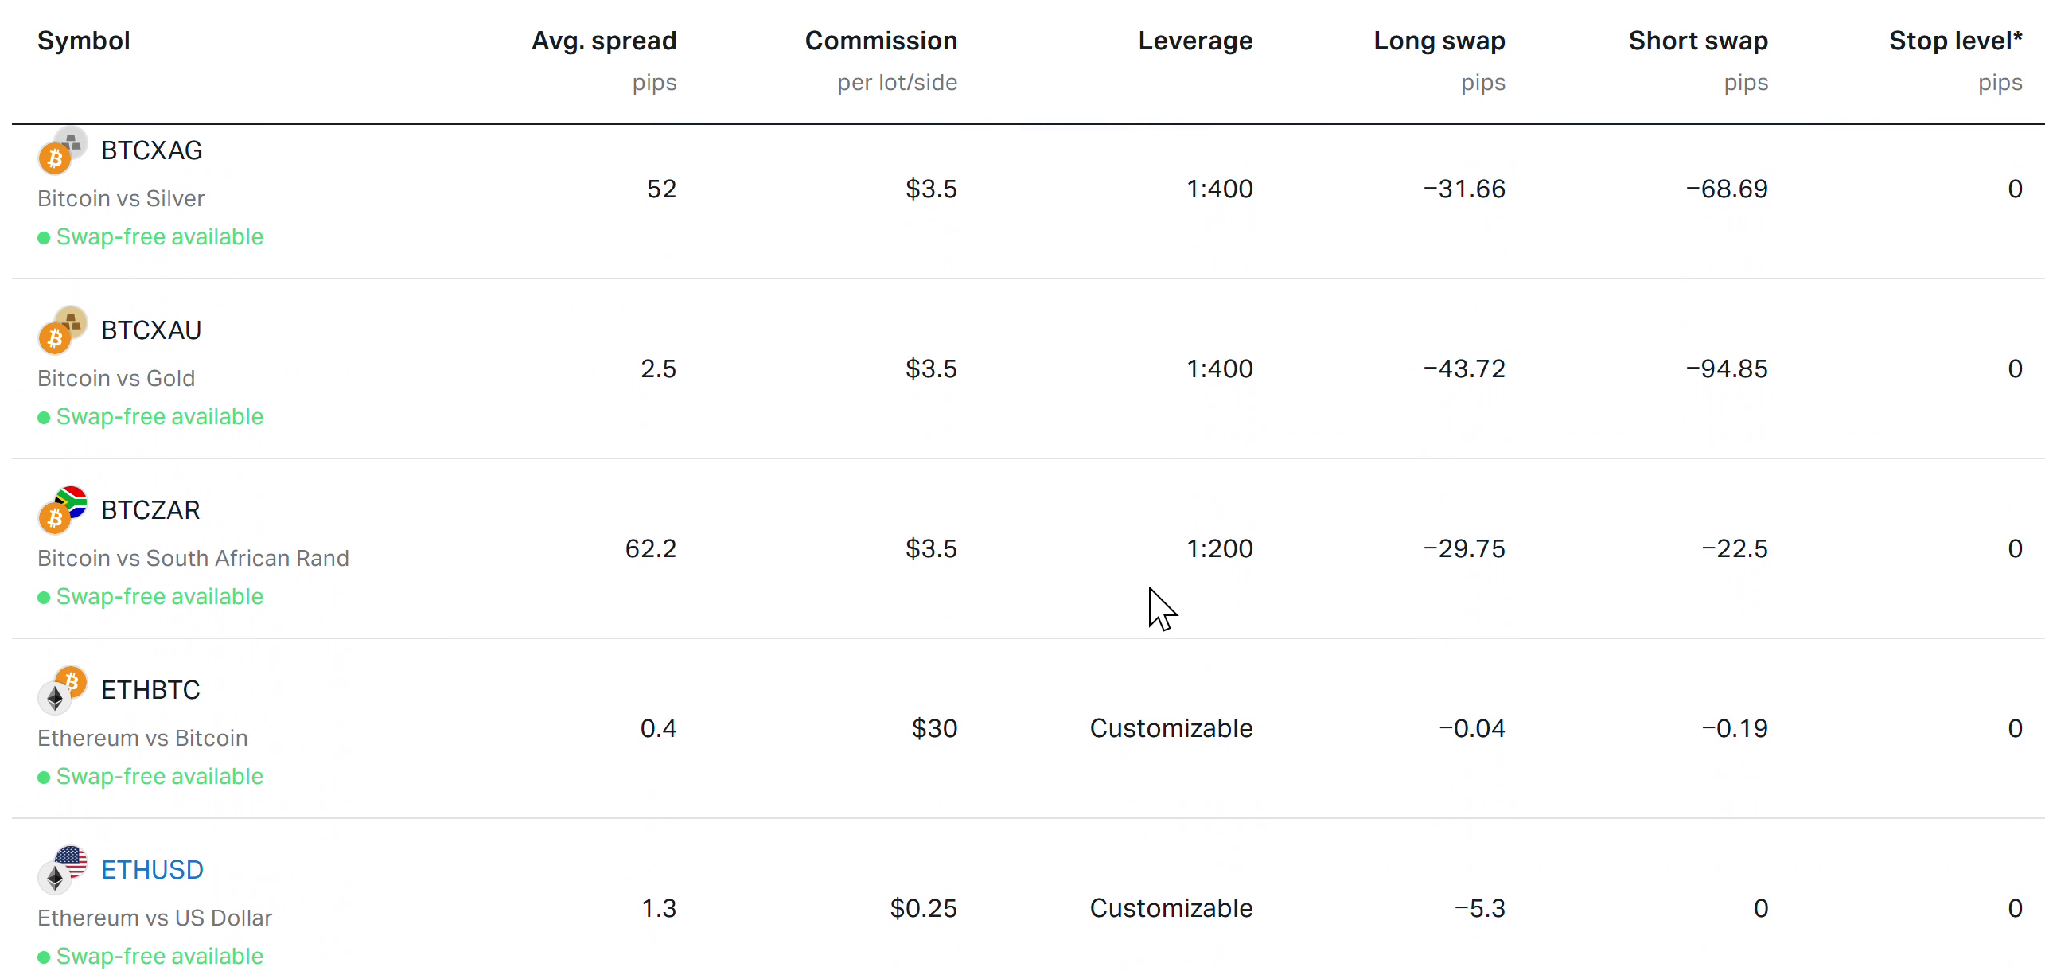The image size is (2045, 971).
Task: Select the ETHBTC symbol name
Action: [x=151, y=690]
